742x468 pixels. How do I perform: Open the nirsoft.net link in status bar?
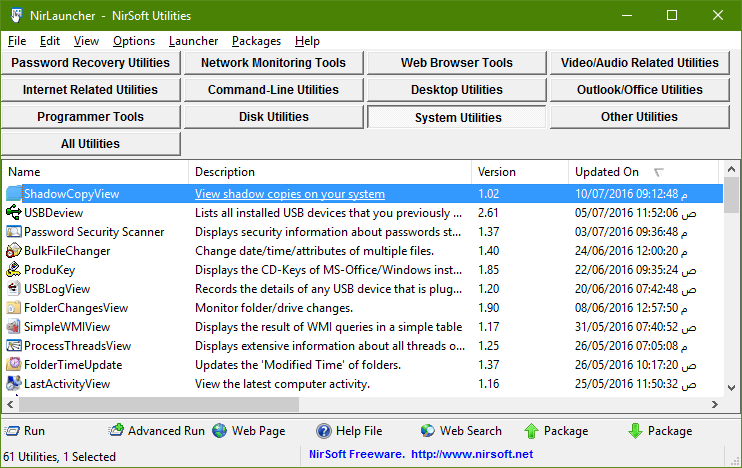(x=472, y=454)
